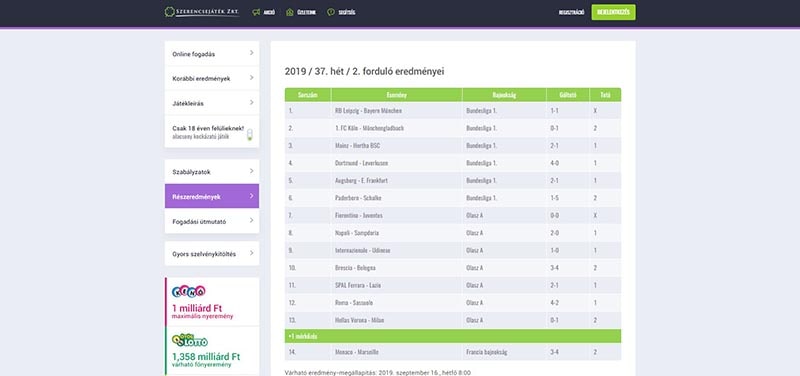Click the 1,358 milliárd Ft lottó banner
The height and width of the screenshot is (376, 800).
212,351
